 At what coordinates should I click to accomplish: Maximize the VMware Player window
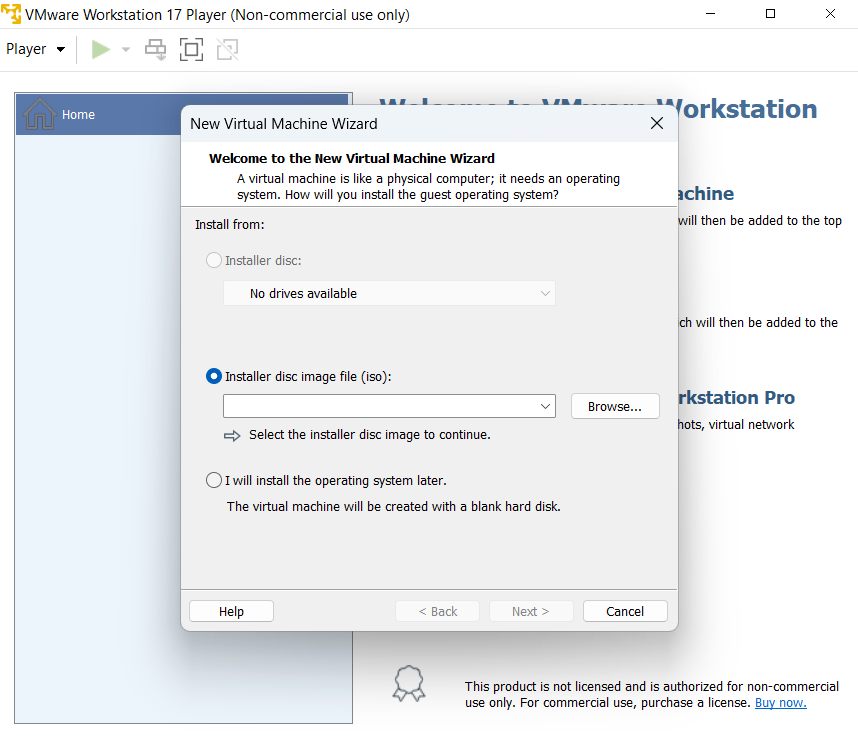click(x=770, y=14)
